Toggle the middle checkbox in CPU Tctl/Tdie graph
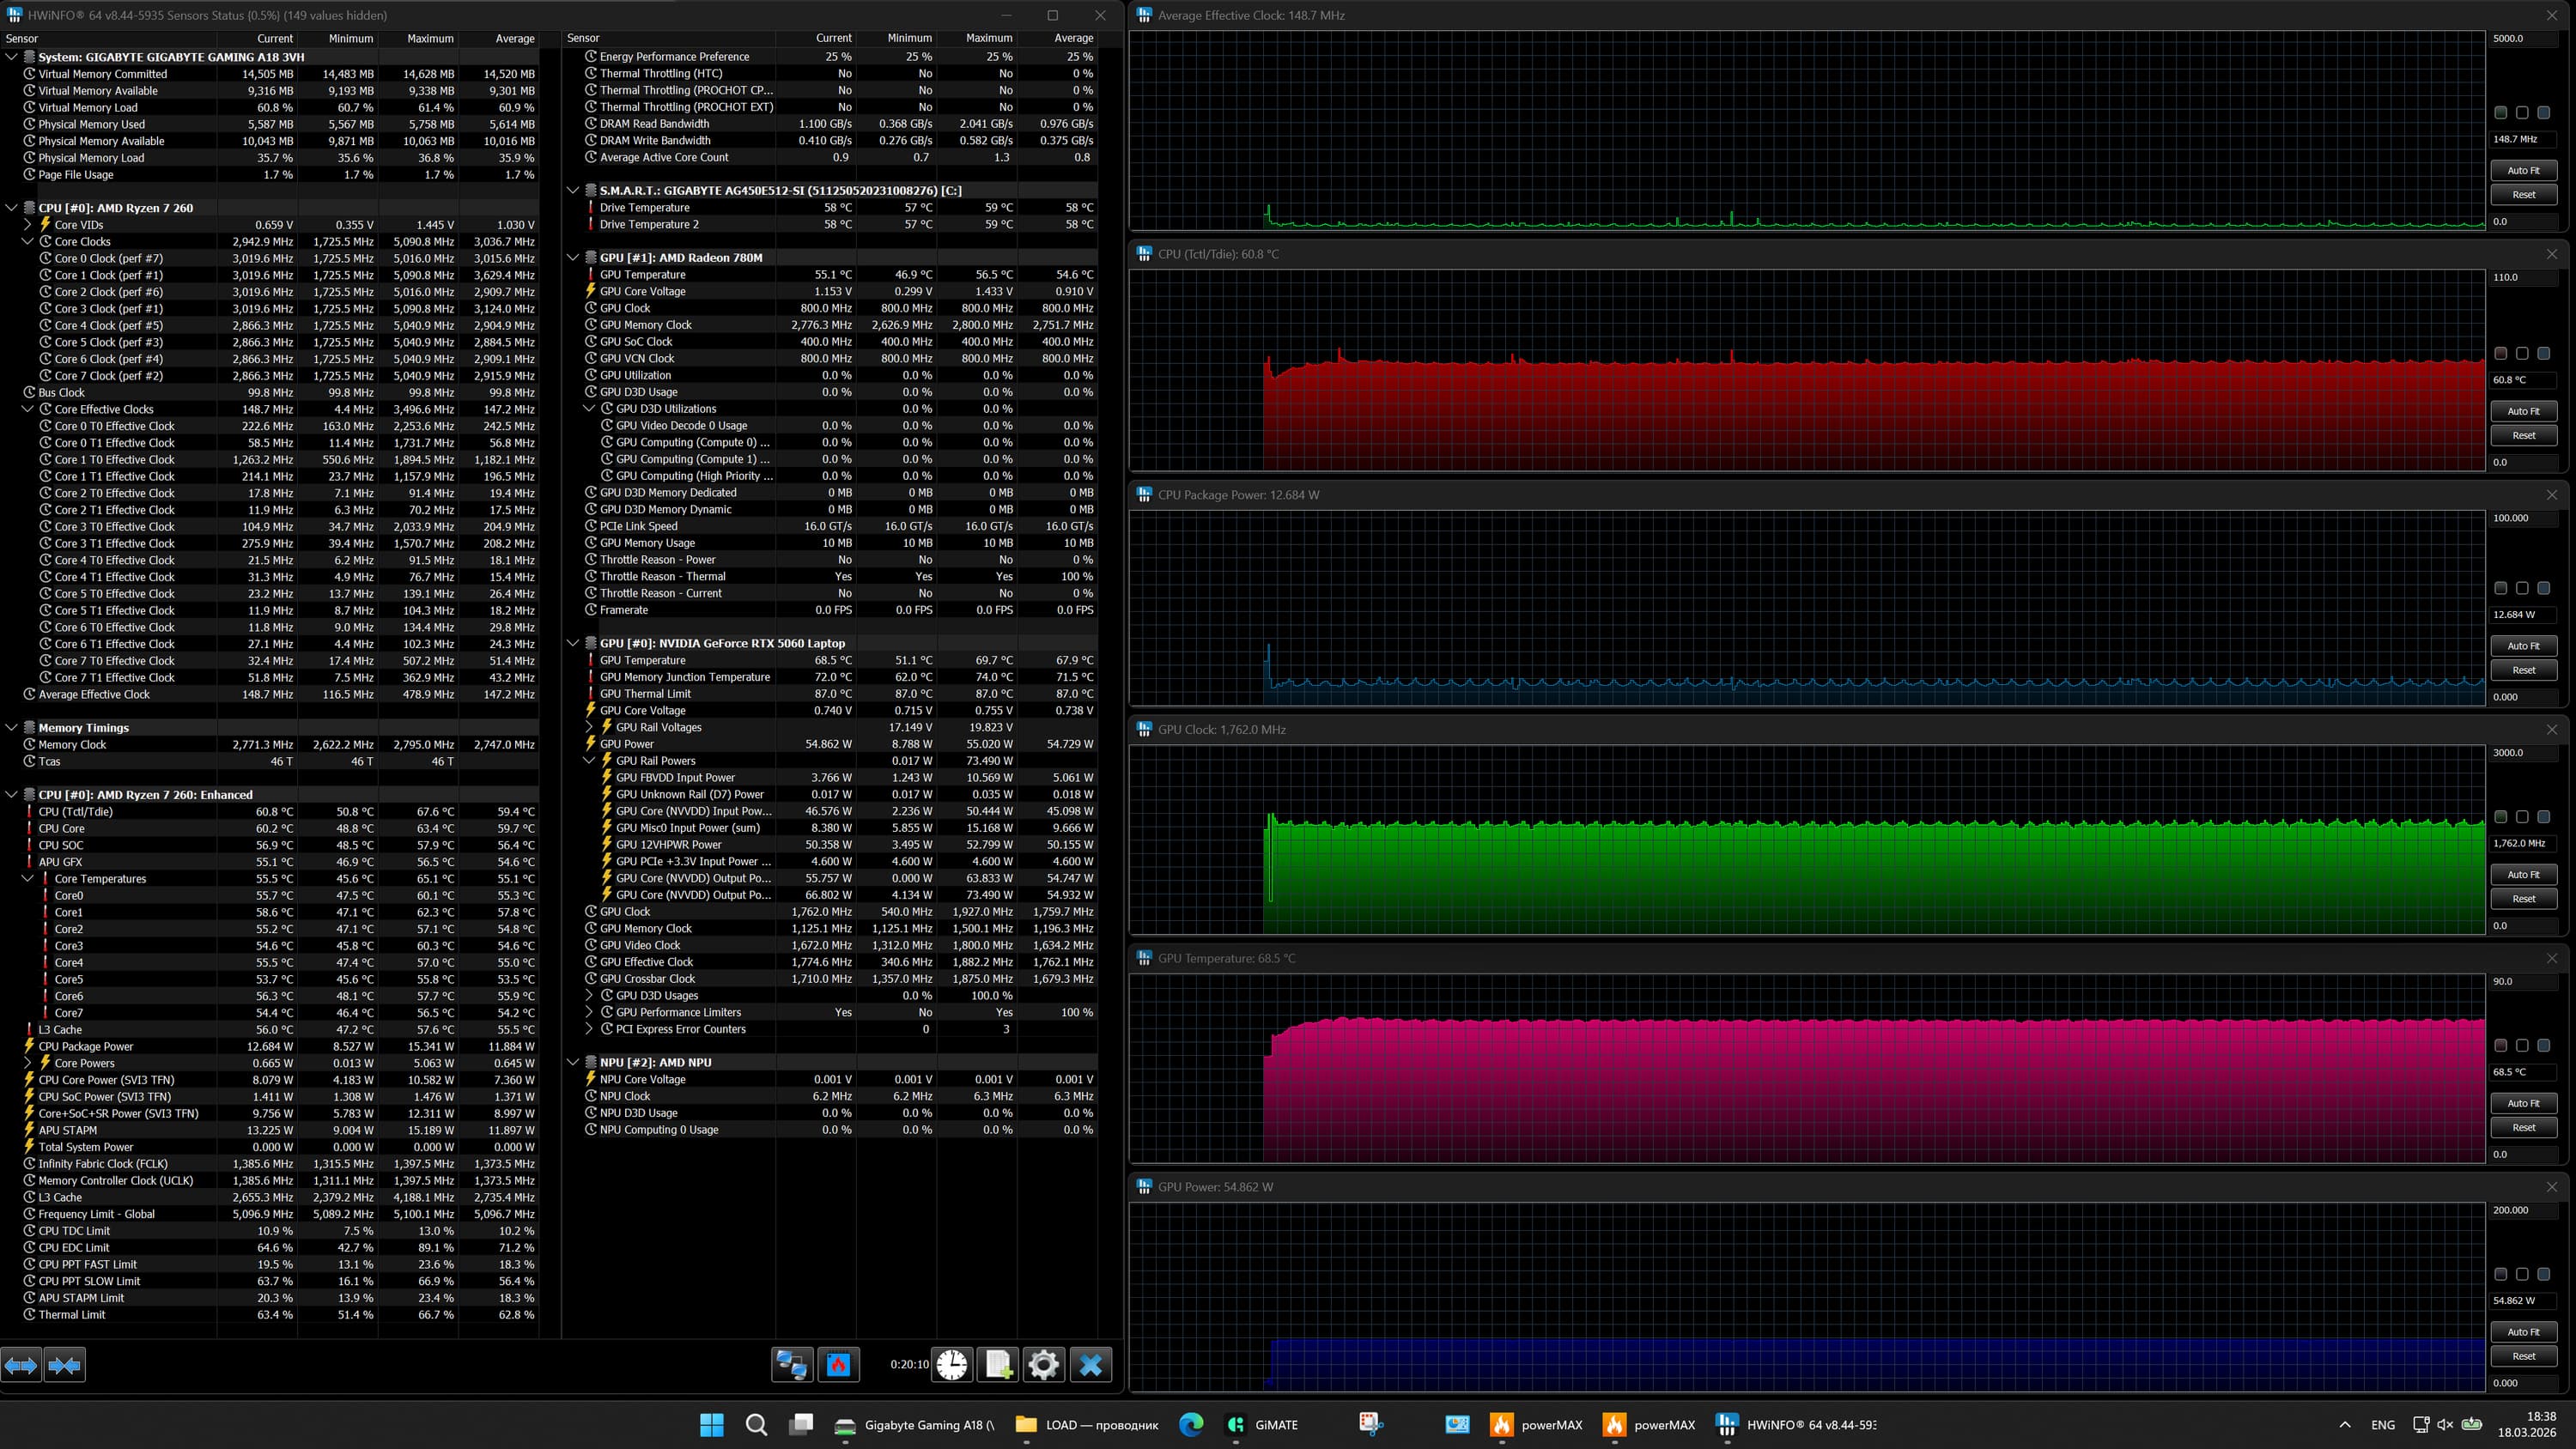The height and width of the screenshot is (1449, 2576). (2522, 353)
